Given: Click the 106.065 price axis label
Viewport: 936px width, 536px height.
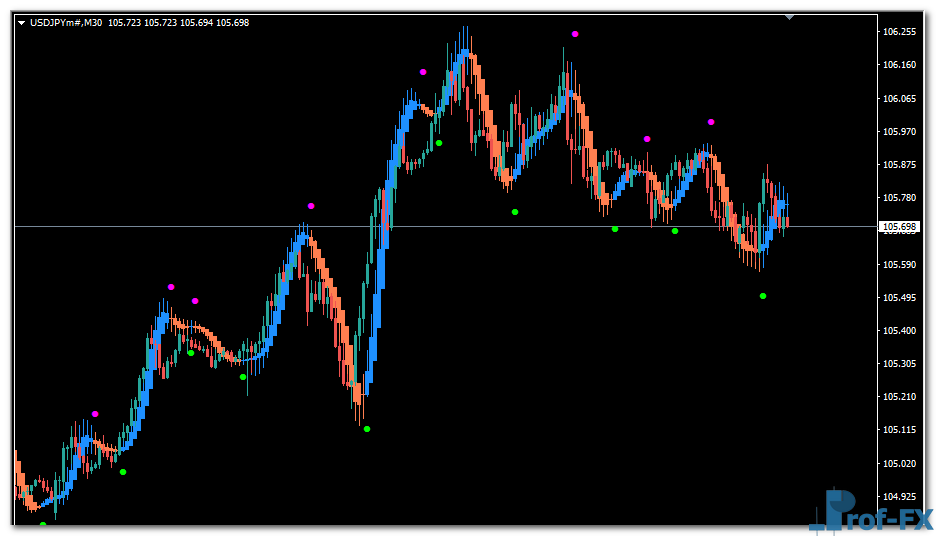Looking at the screenshot, I should (900, 99).
